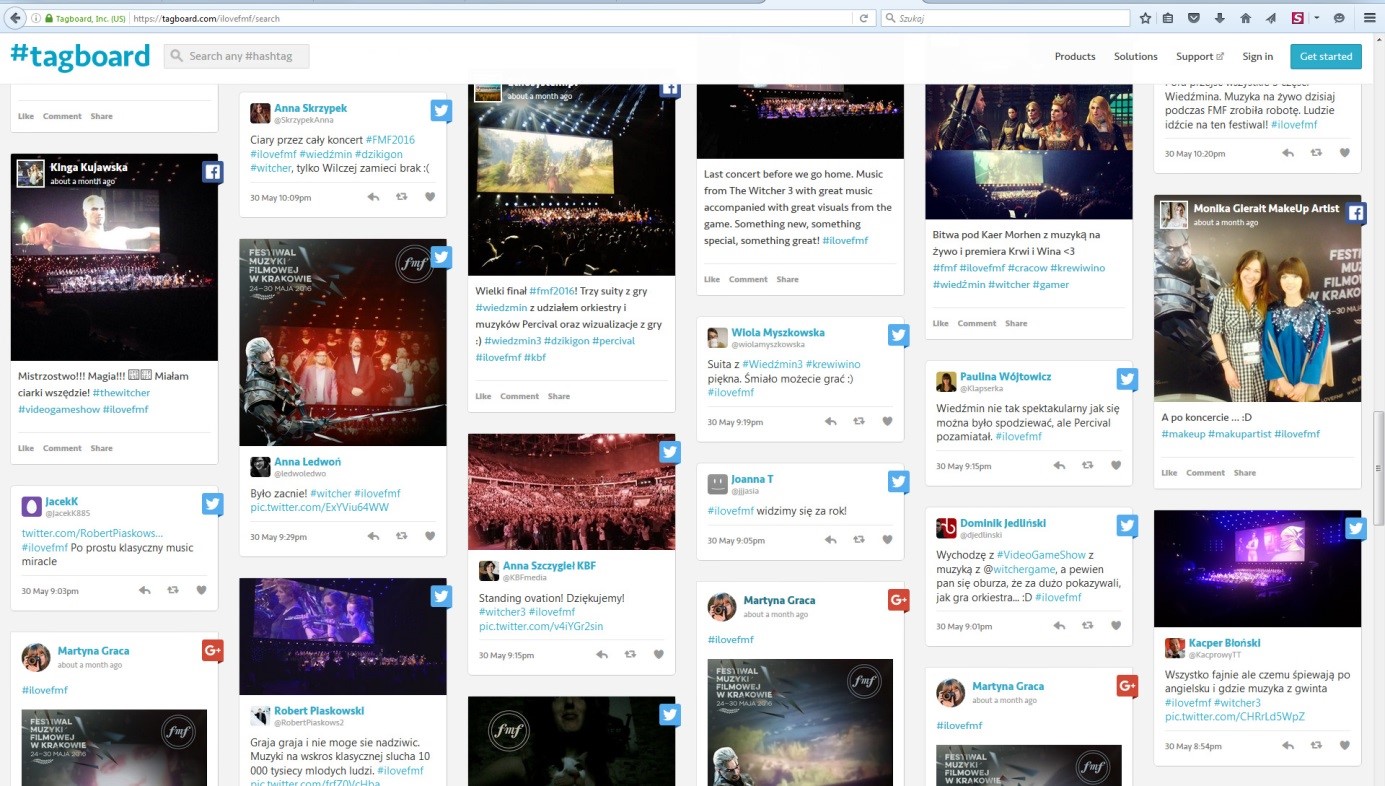Image resolution: width=1385 pixels, height=786 pixels.
Task: Heart Kacper Błoński's tweet
Action: [x=1344, y=746]
